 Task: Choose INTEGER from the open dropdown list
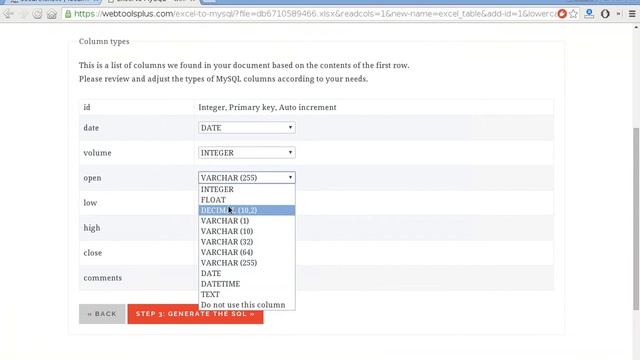click(247, 189)
